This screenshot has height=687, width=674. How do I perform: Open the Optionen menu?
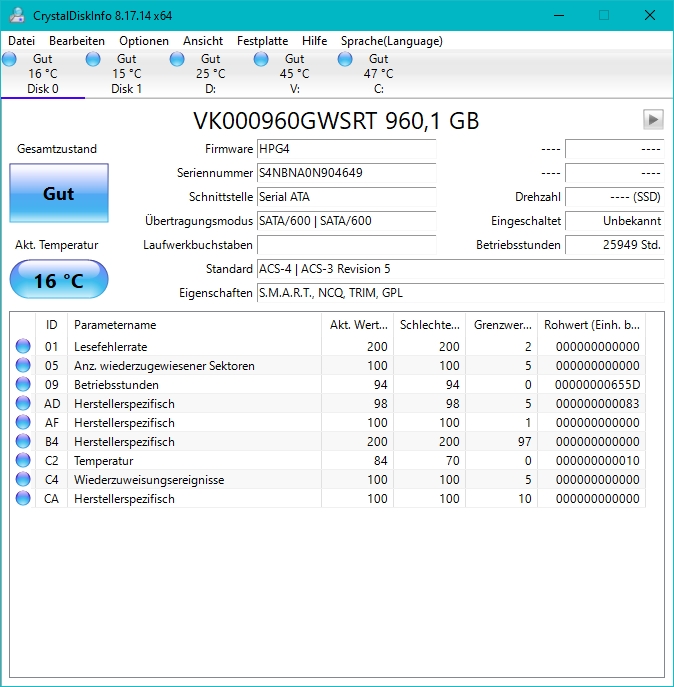[144, 41]
